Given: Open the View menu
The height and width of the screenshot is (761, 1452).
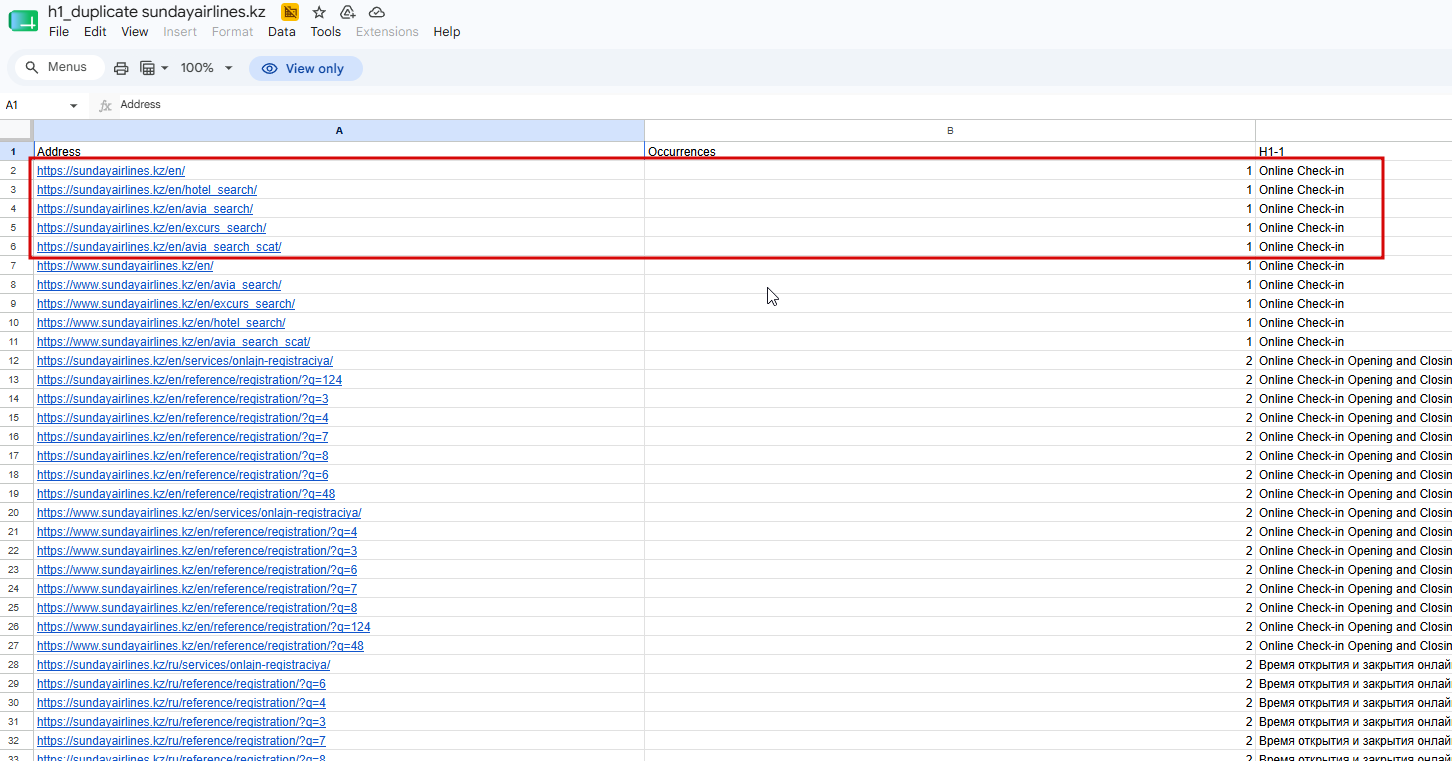Looking at the screenshot, I should (x=135, y=31).
